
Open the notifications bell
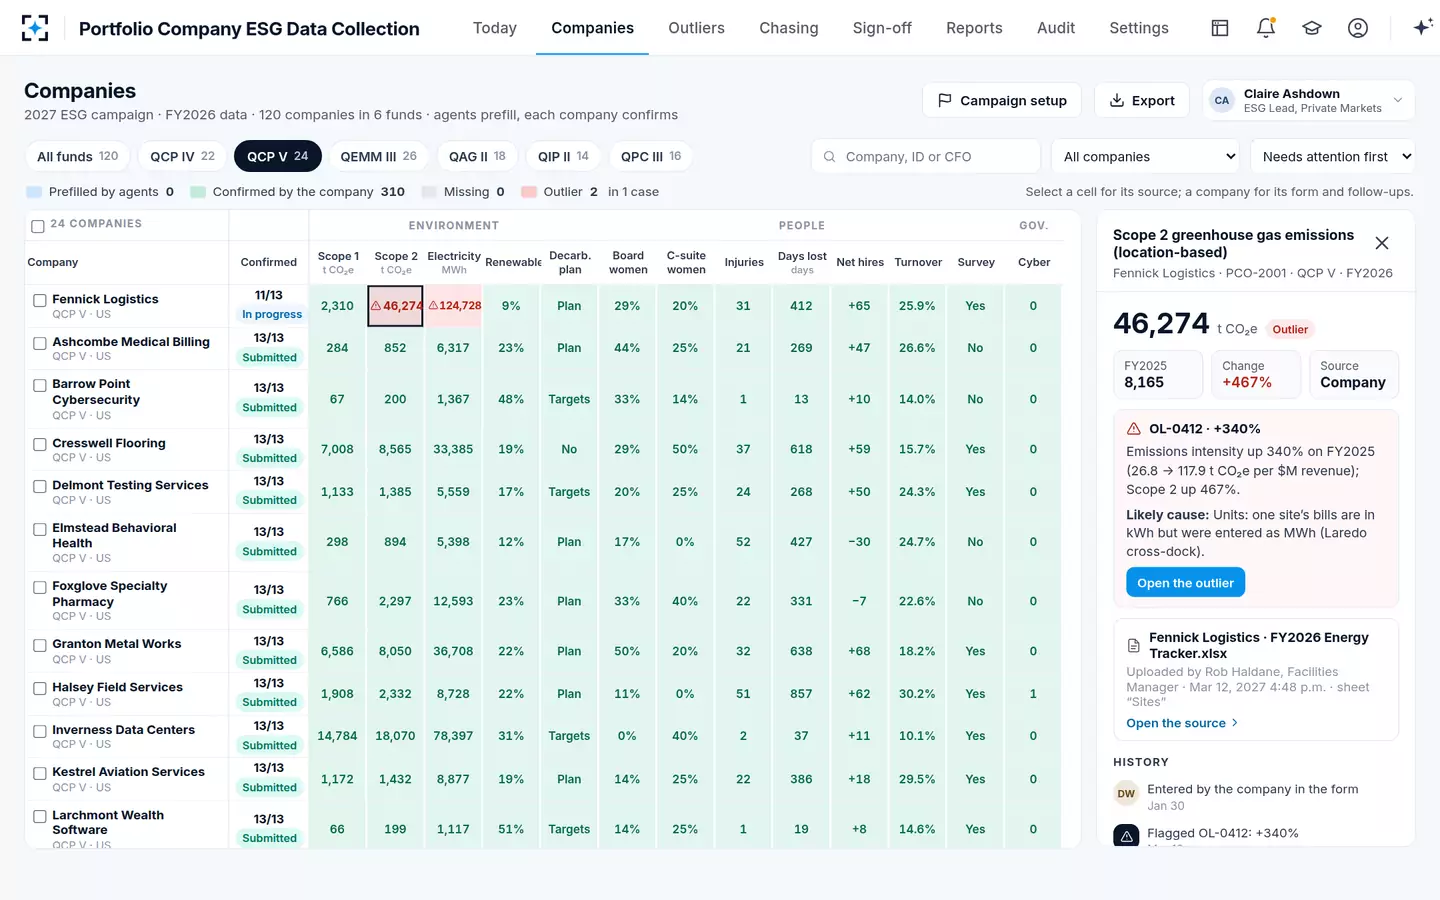tap(1266, 28)
